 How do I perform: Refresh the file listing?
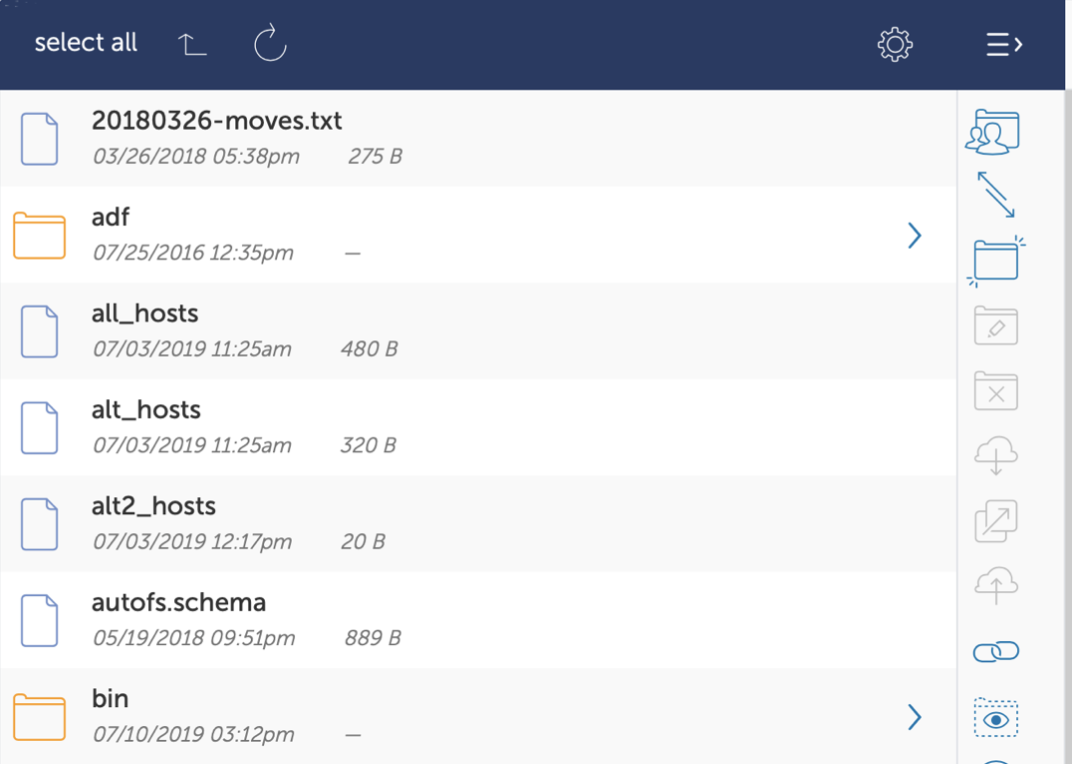(x=270, y=44)
